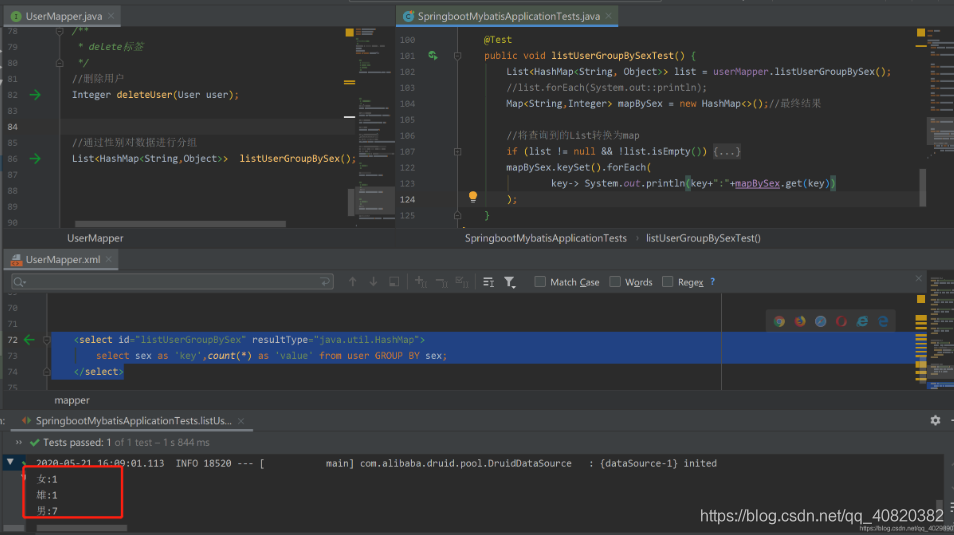Go to previous occurrence arrow in find bar
The width and height of the screenshot is (954, 535).
click(x=353, y=282)
